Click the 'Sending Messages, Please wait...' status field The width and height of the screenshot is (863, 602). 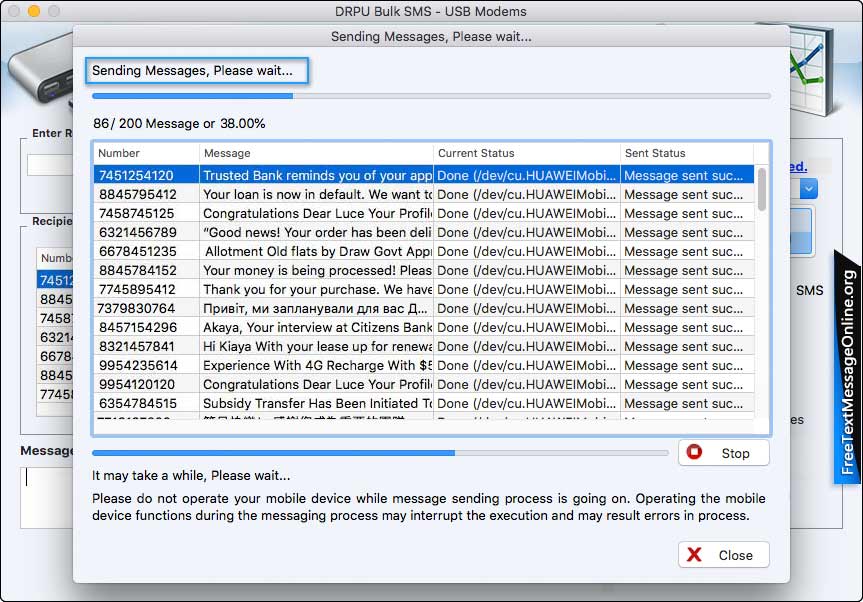click(x=197, y=70)
